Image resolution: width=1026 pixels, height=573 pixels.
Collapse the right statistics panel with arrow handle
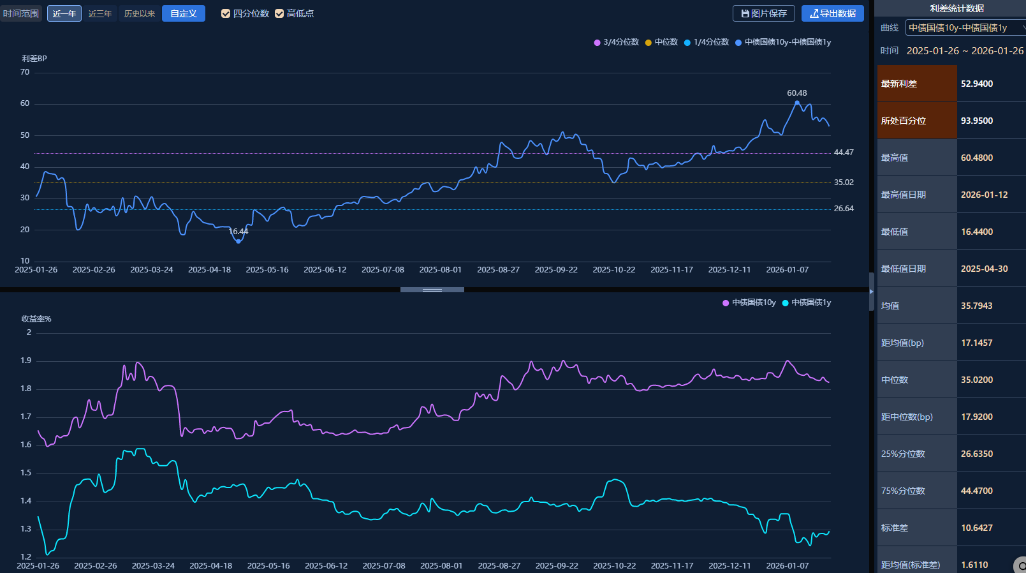(x=871, y=291)
